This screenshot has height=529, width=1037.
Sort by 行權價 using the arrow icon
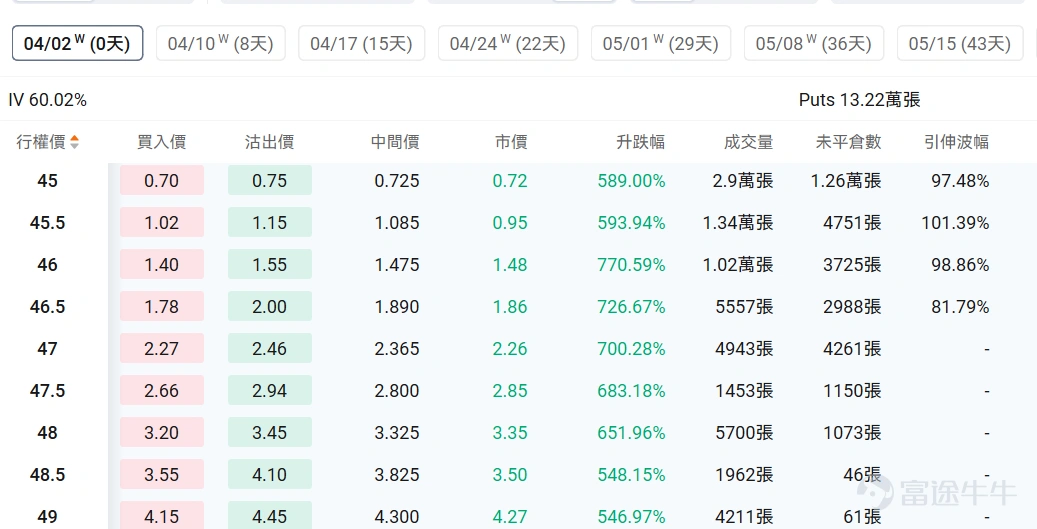[x=74, y=142]
